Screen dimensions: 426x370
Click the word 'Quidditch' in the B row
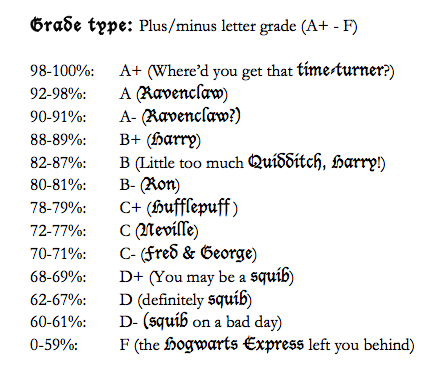point(284,162)
